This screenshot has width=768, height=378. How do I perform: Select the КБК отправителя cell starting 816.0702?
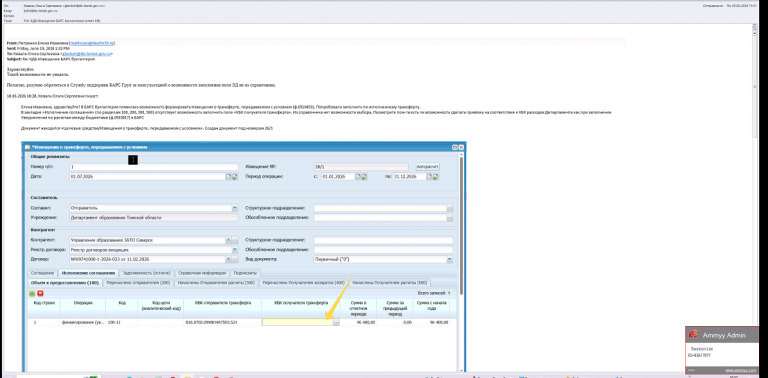[x=222, y=323]
